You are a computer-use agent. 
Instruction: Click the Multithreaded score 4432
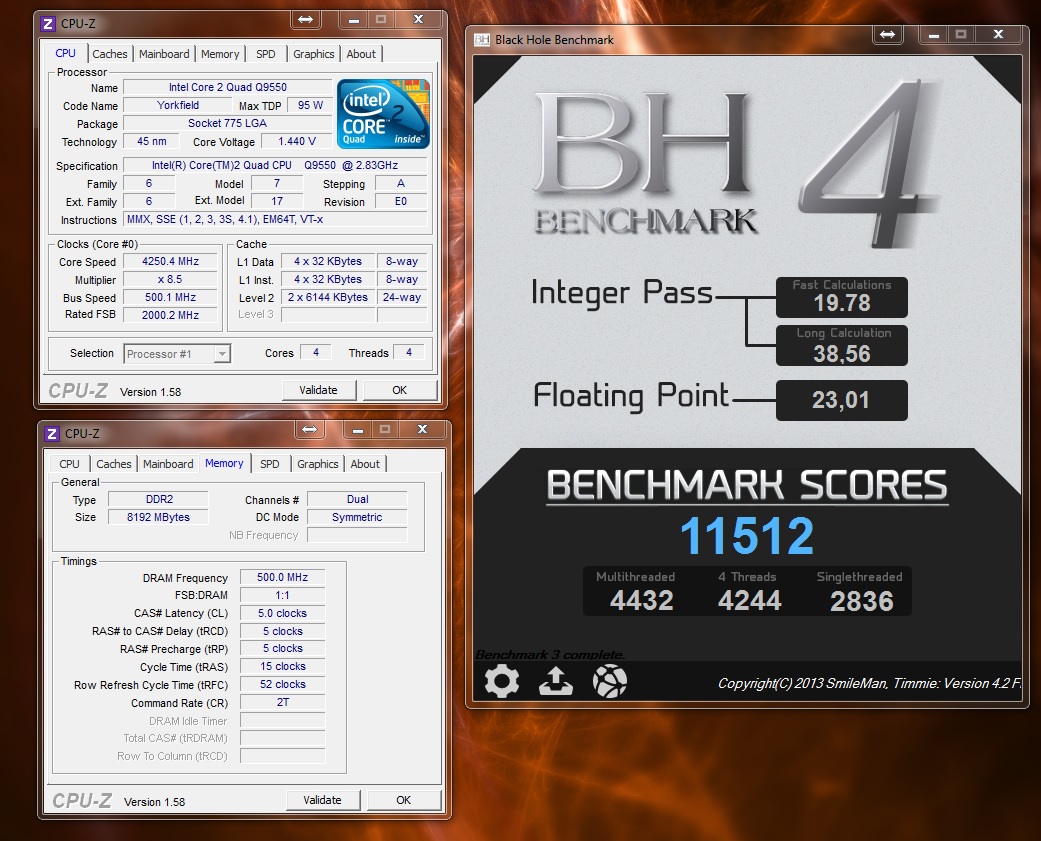[641, 601]
